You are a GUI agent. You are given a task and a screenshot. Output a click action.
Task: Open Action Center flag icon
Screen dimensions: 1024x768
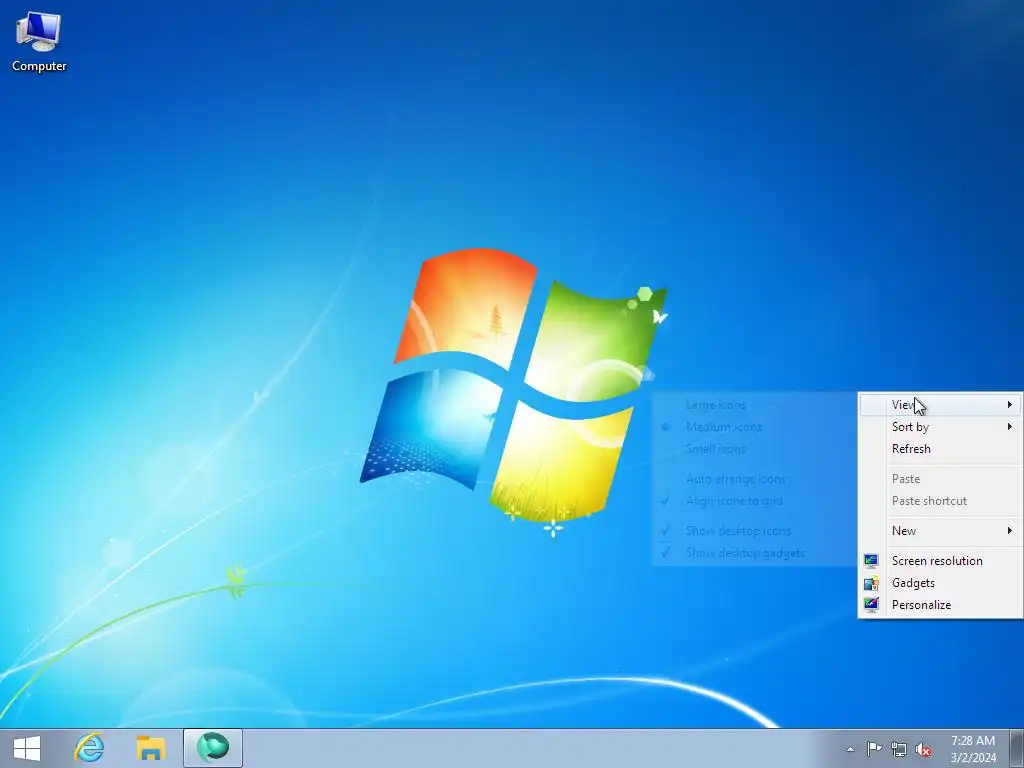click(874, 749)
